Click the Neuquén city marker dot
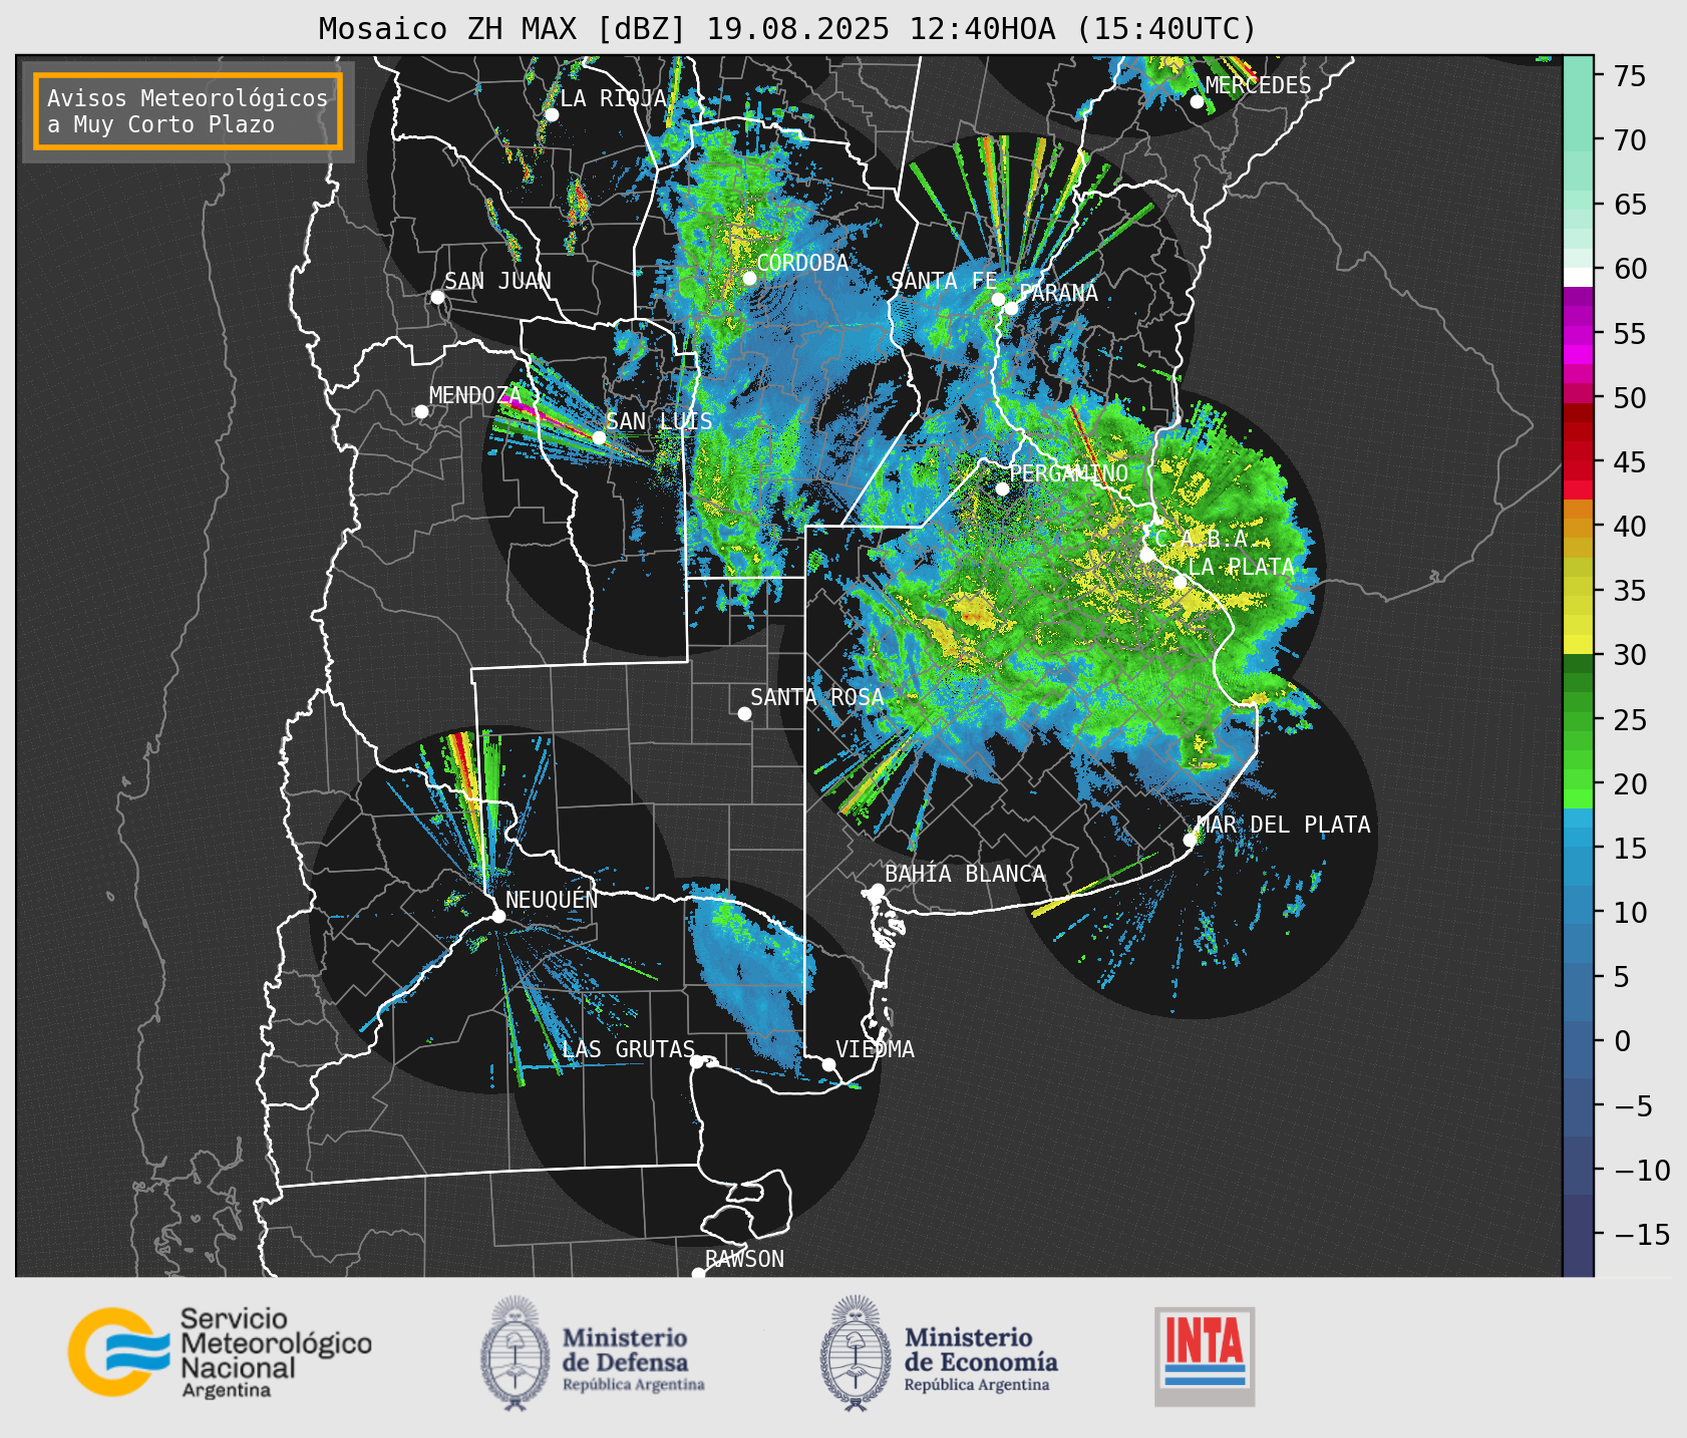The image size is (1687, 1438). 498,916
